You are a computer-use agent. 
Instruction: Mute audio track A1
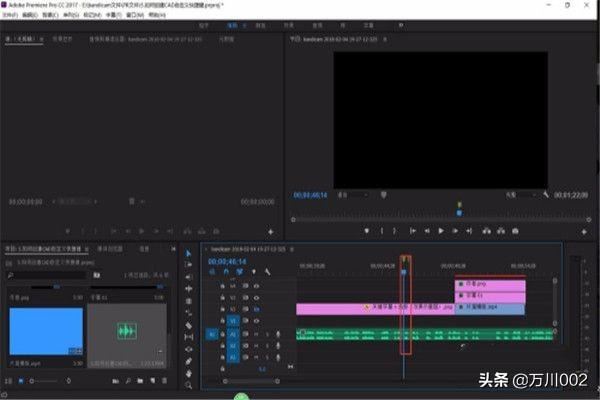coord(256,334)
